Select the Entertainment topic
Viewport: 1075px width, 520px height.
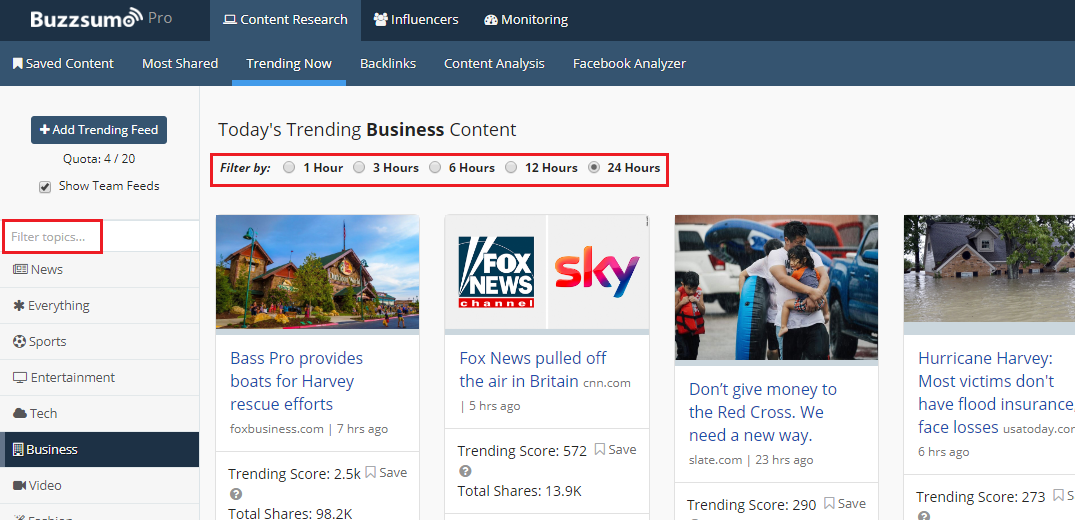click(x=99, y=377)
